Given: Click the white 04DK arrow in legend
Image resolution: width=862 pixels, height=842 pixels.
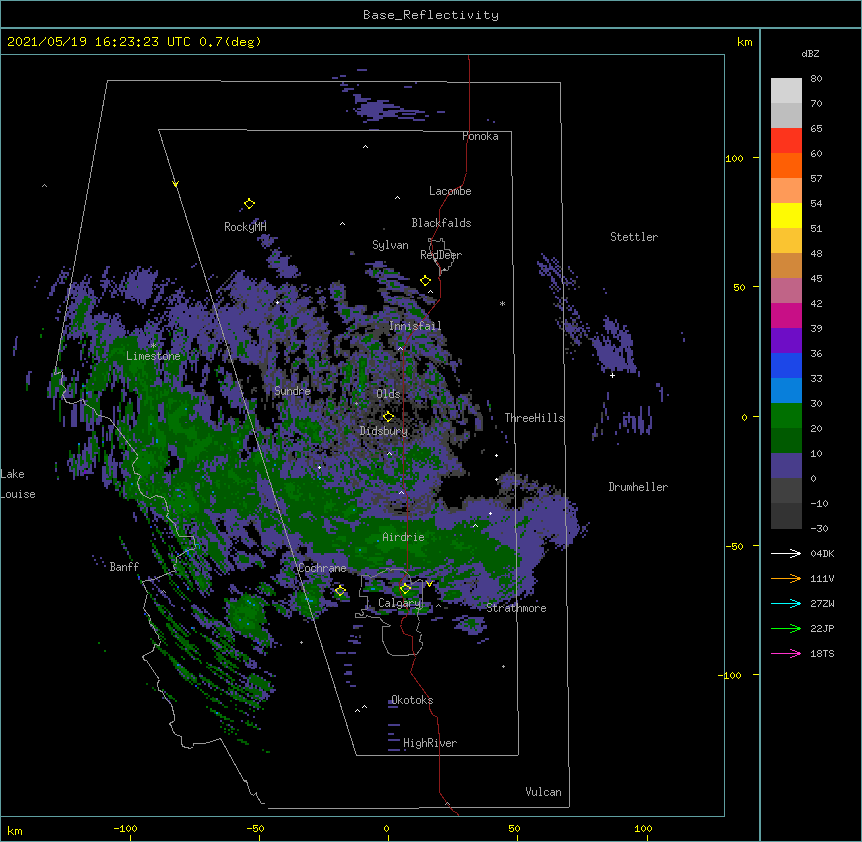Looking at the screenshot, I should [x=786, y=553].
